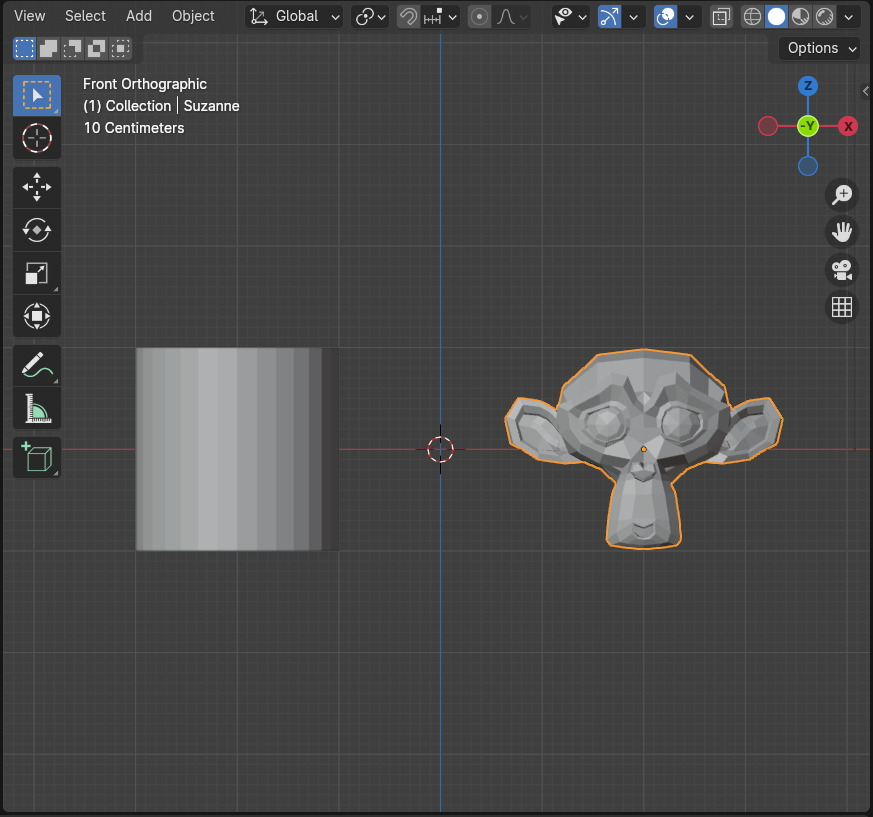This screenshot has width=873, height=817.
Task: Open the Options dropdown
Action: (x=820, y=48)
